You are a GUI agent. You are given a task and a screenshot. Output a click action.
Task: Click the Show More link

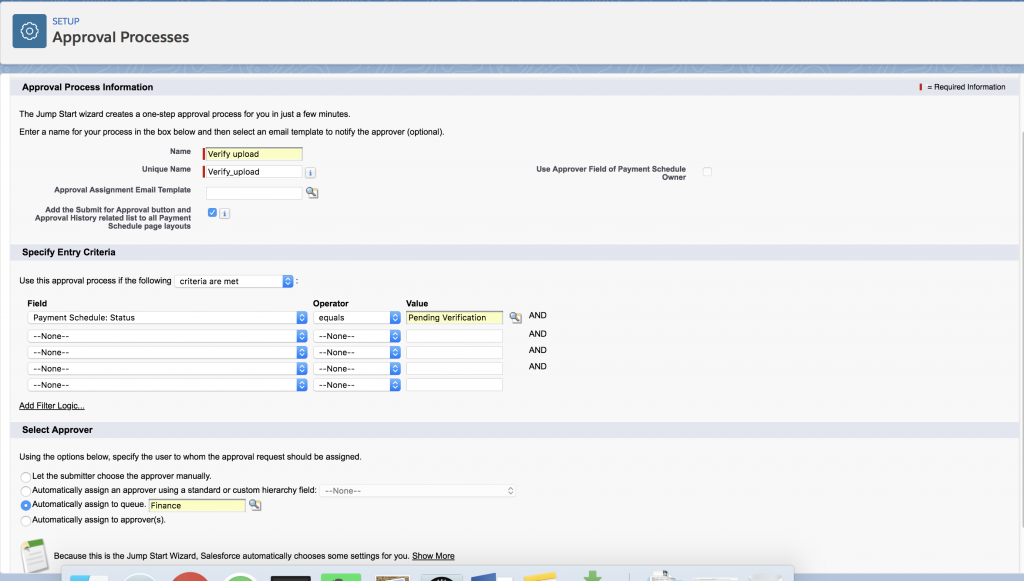pyautogui.click(x=433, y=556)
